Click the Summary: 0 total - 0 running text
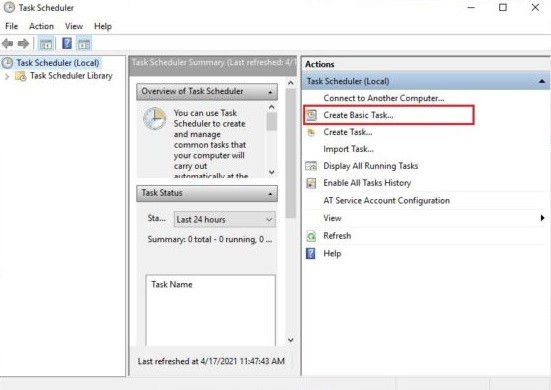This screenshot has width=551, height=390. (209, 240)
